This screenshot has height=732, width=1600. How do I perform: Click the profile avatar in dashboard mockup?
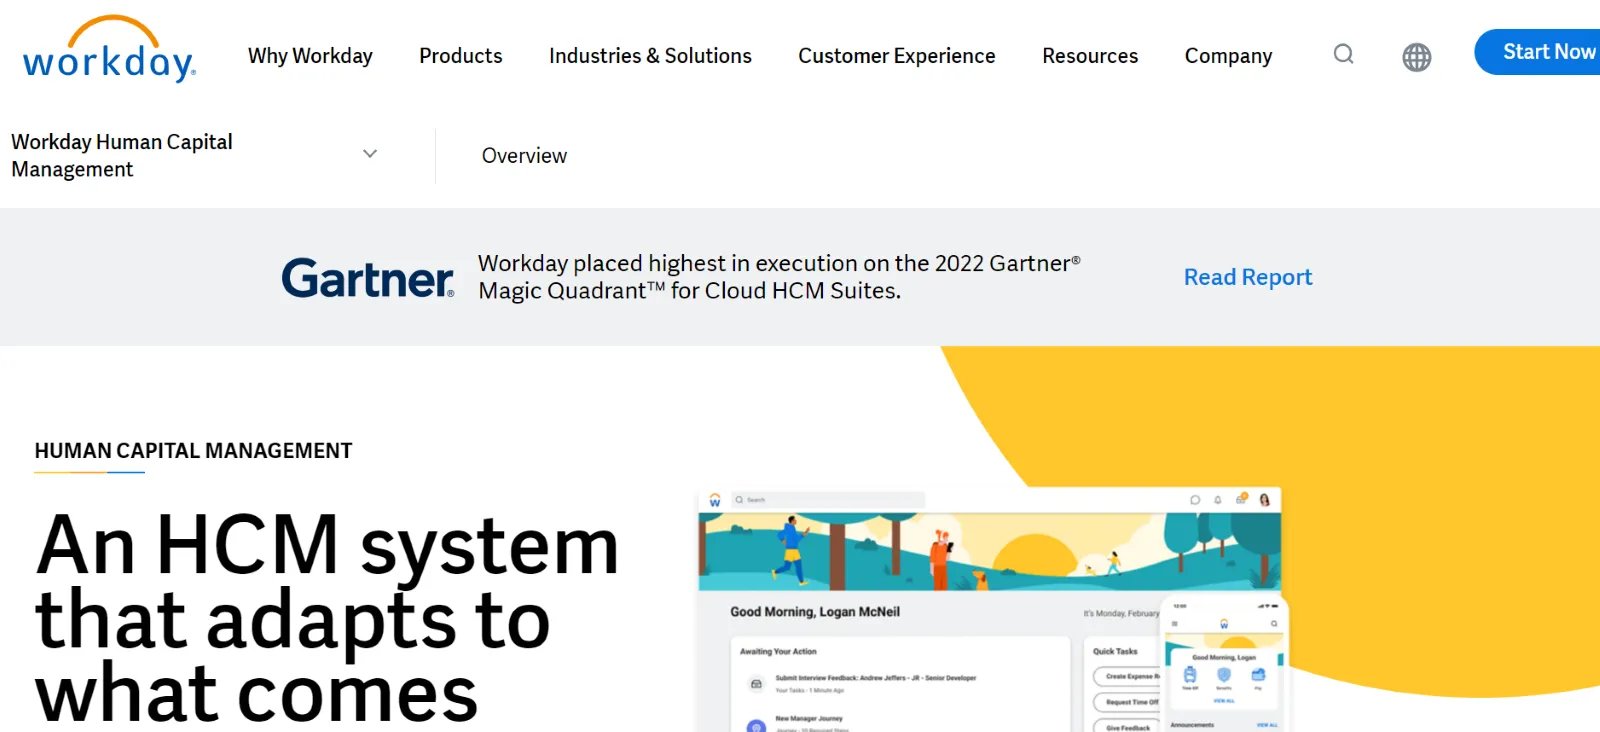(x=1264, y=500)
